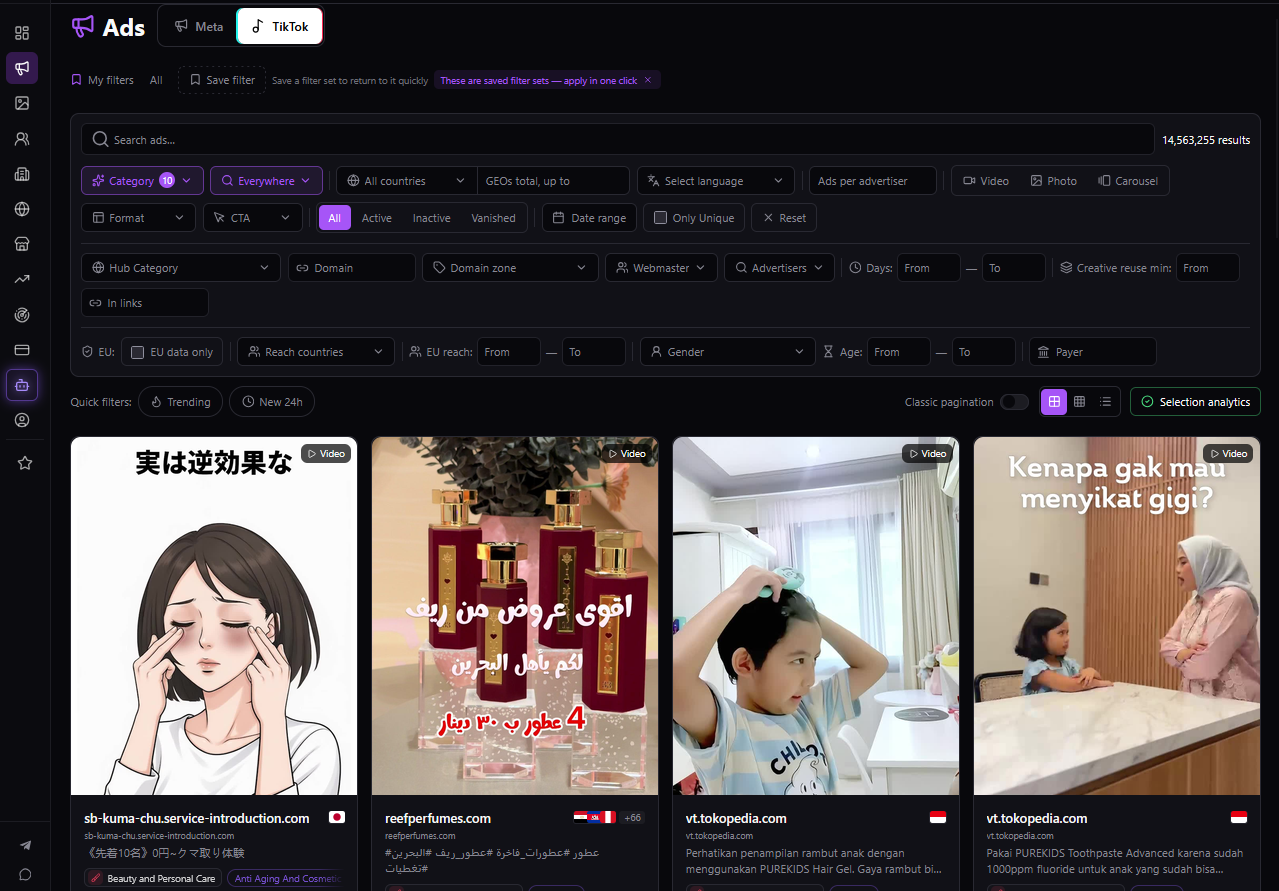Dismiss the saved filter sets tip
The height and width of the screenshot is (891, 1279).
point(648,80)
